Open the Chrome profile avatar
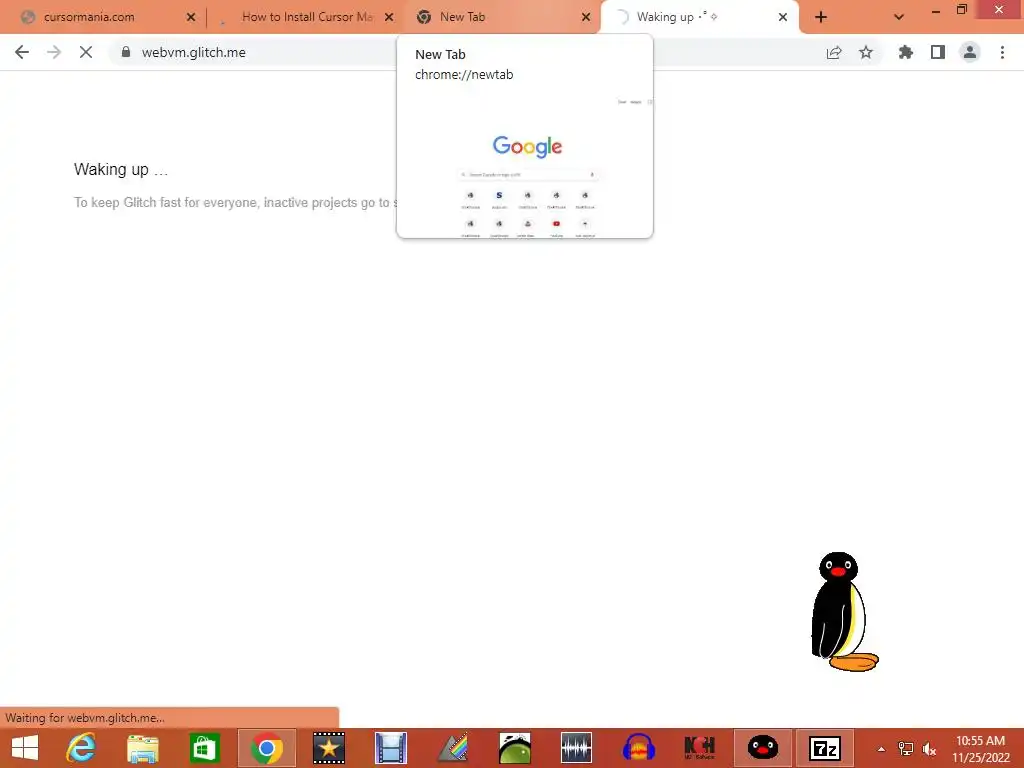1024x768 pixels. click(970, 52)
